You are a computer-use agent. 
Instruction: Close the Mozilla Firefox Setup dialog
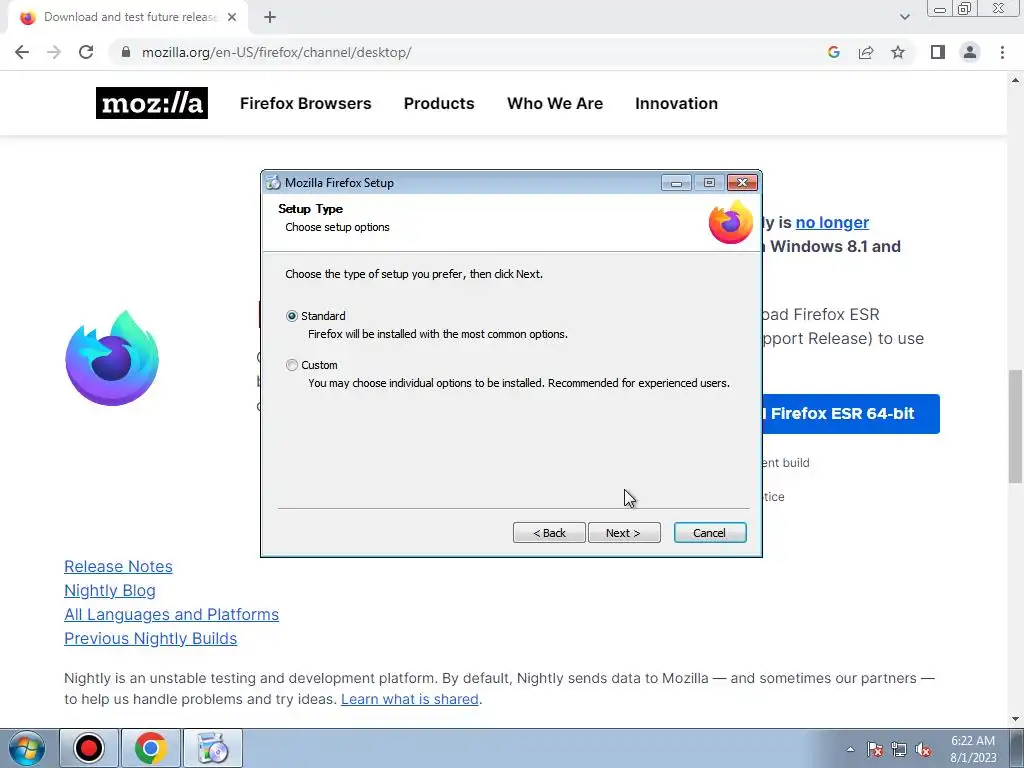(x=743, y=183)
